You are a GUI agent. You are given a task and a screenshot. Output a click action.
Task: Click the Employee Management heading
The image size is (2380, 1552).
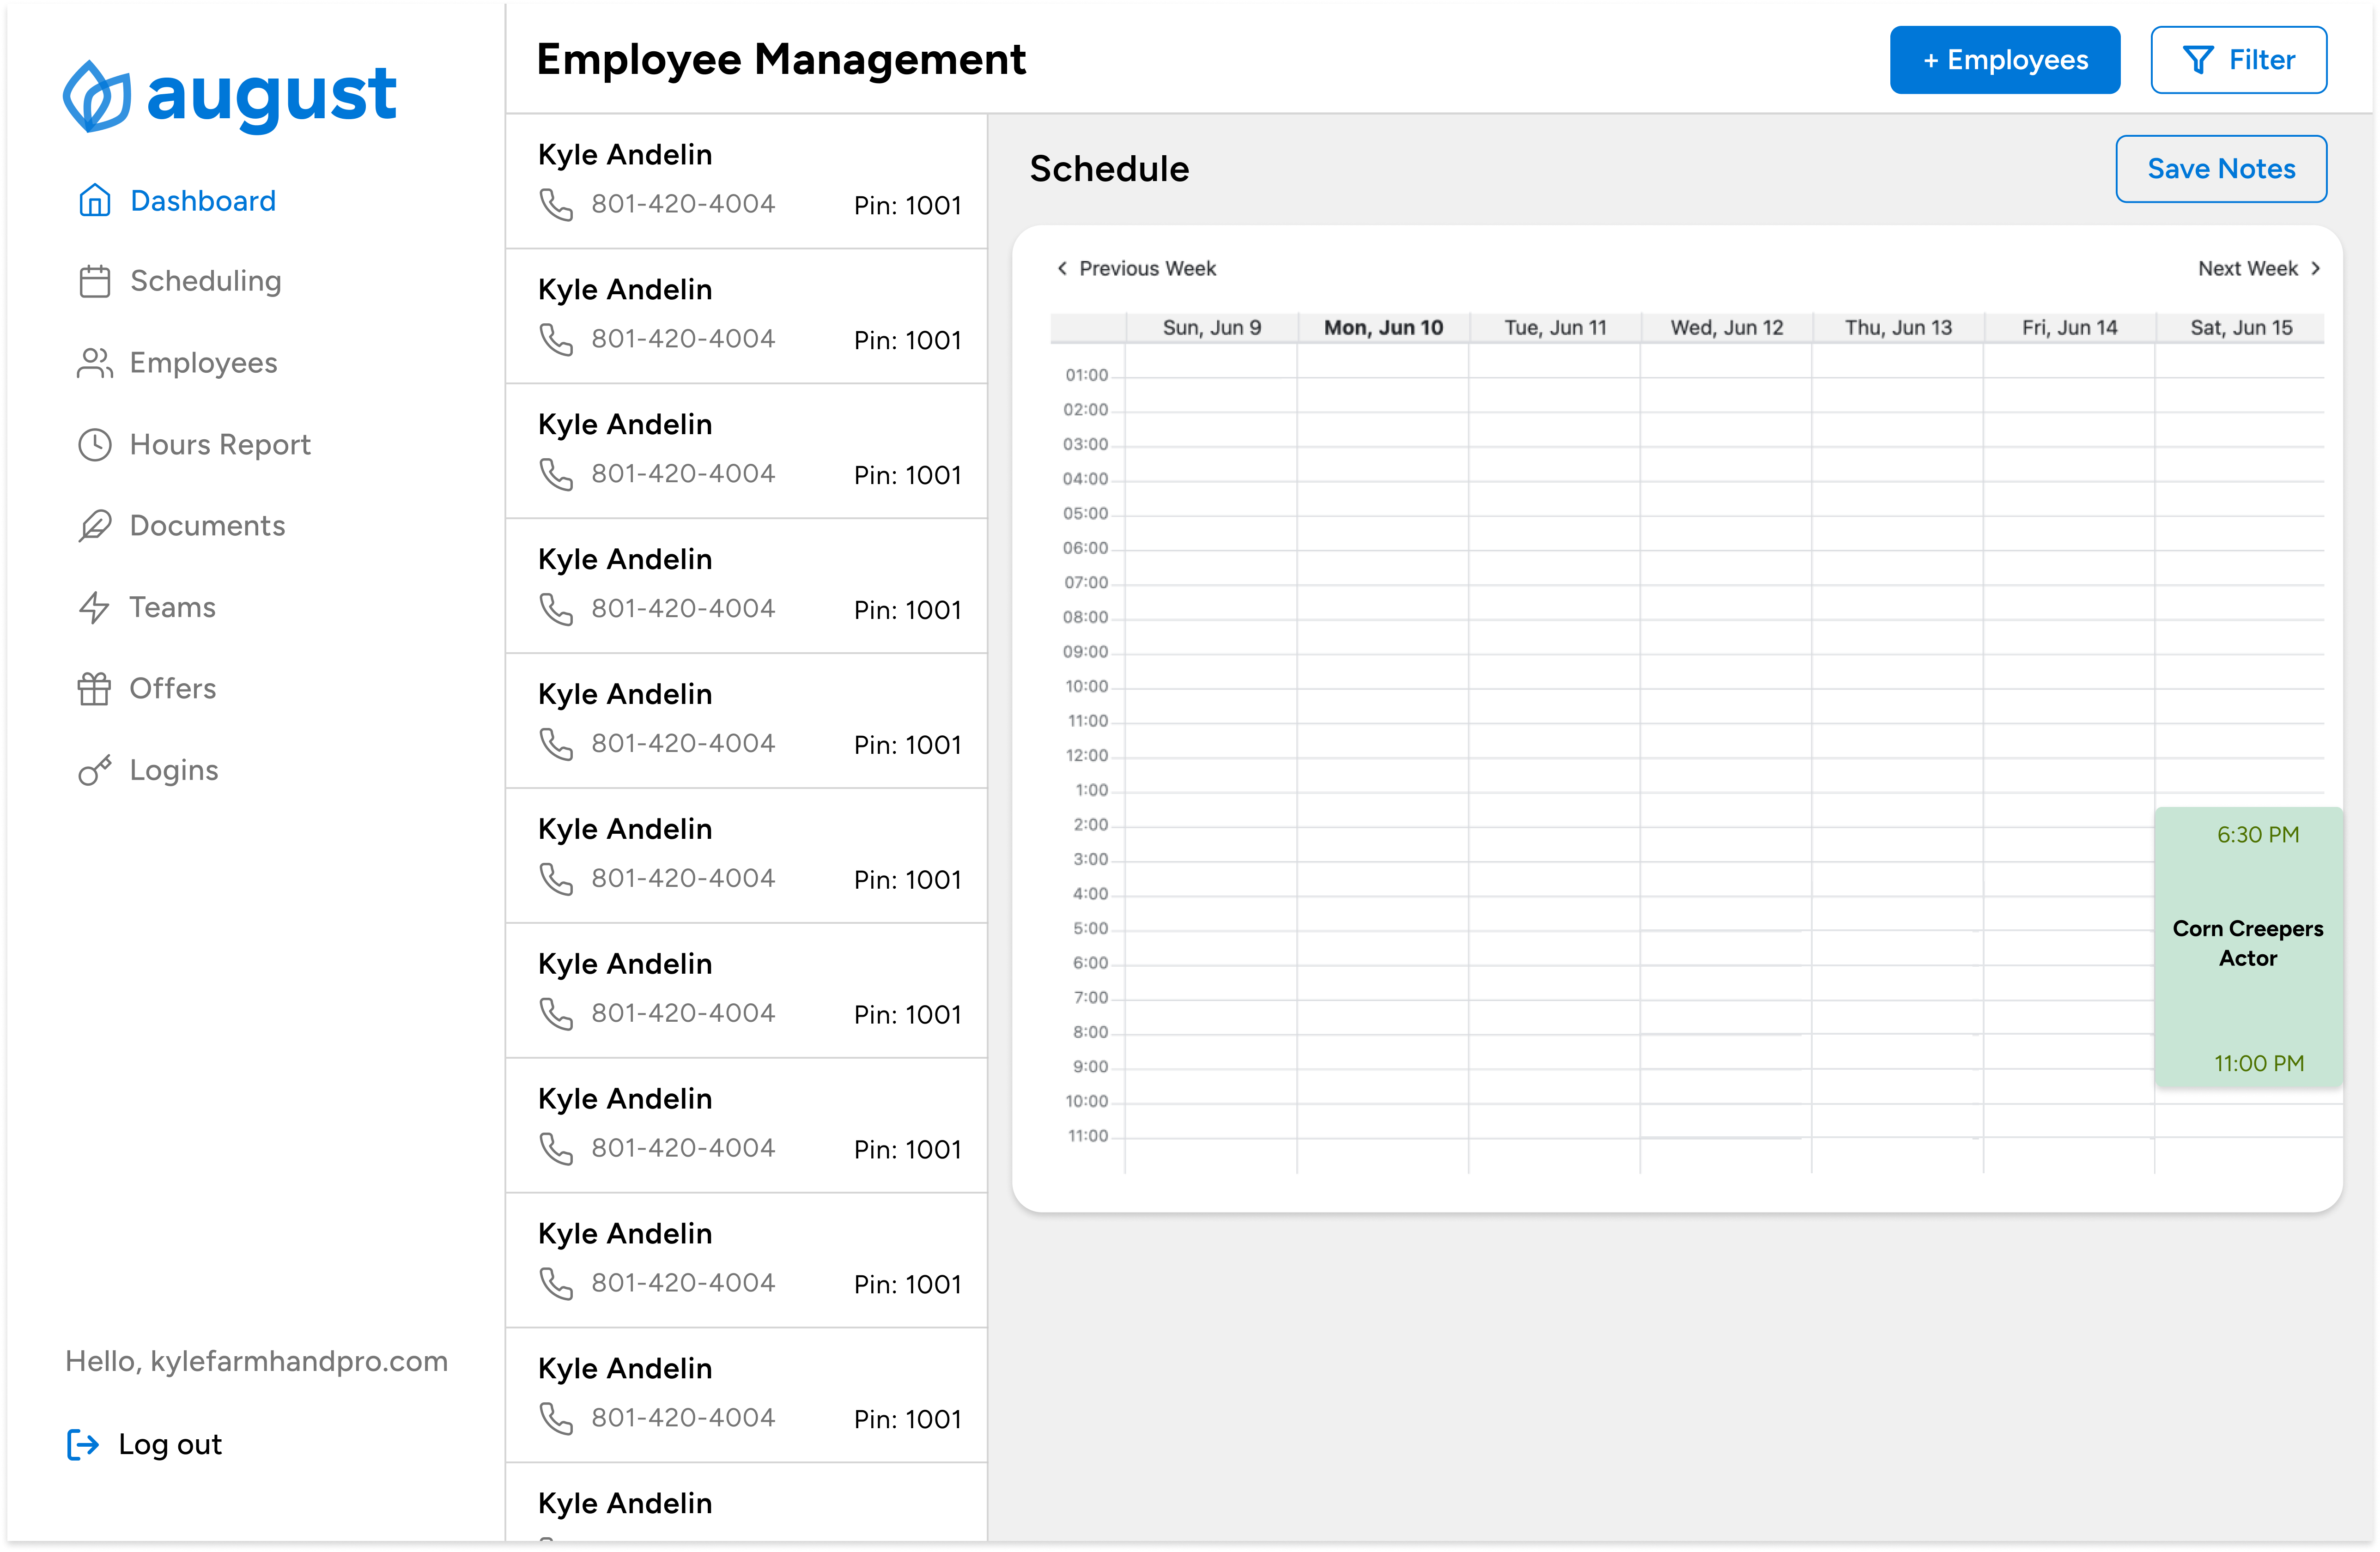781,60
